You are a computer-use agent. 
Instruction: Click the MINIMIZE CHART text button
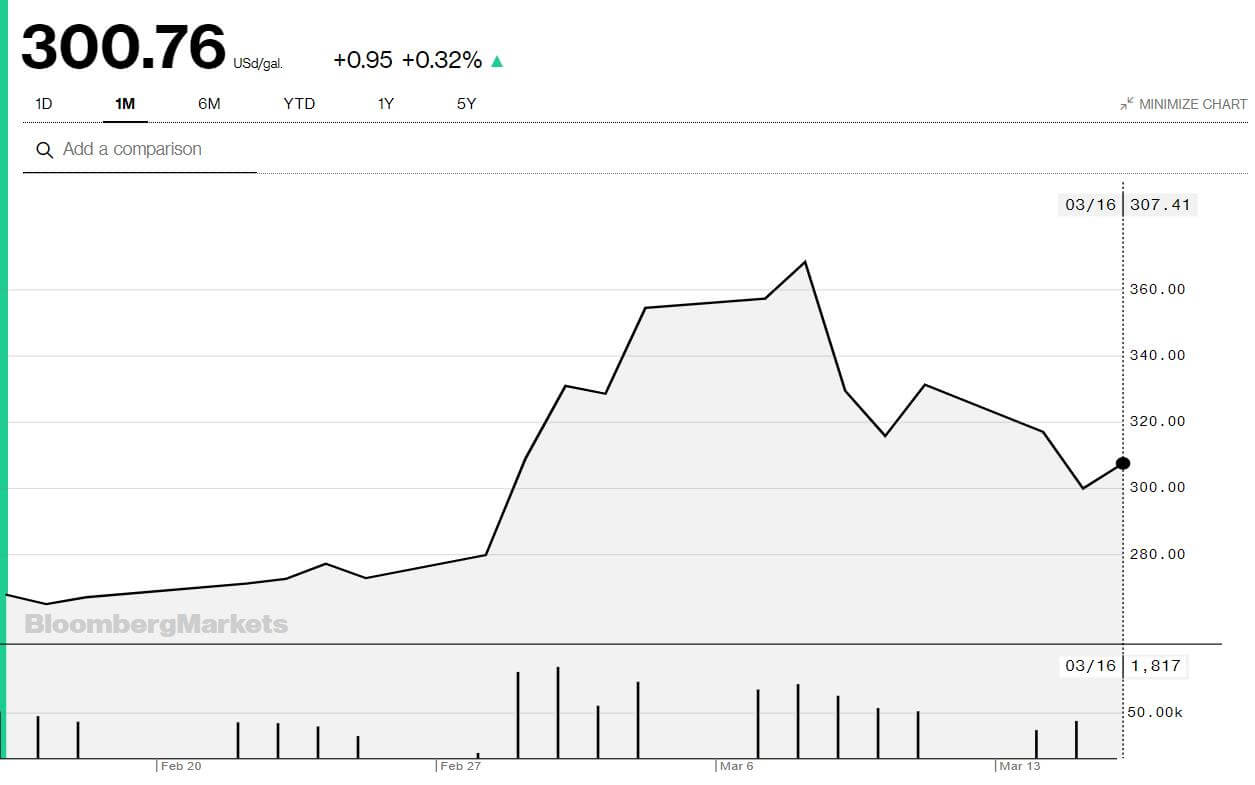[1193, 104]
